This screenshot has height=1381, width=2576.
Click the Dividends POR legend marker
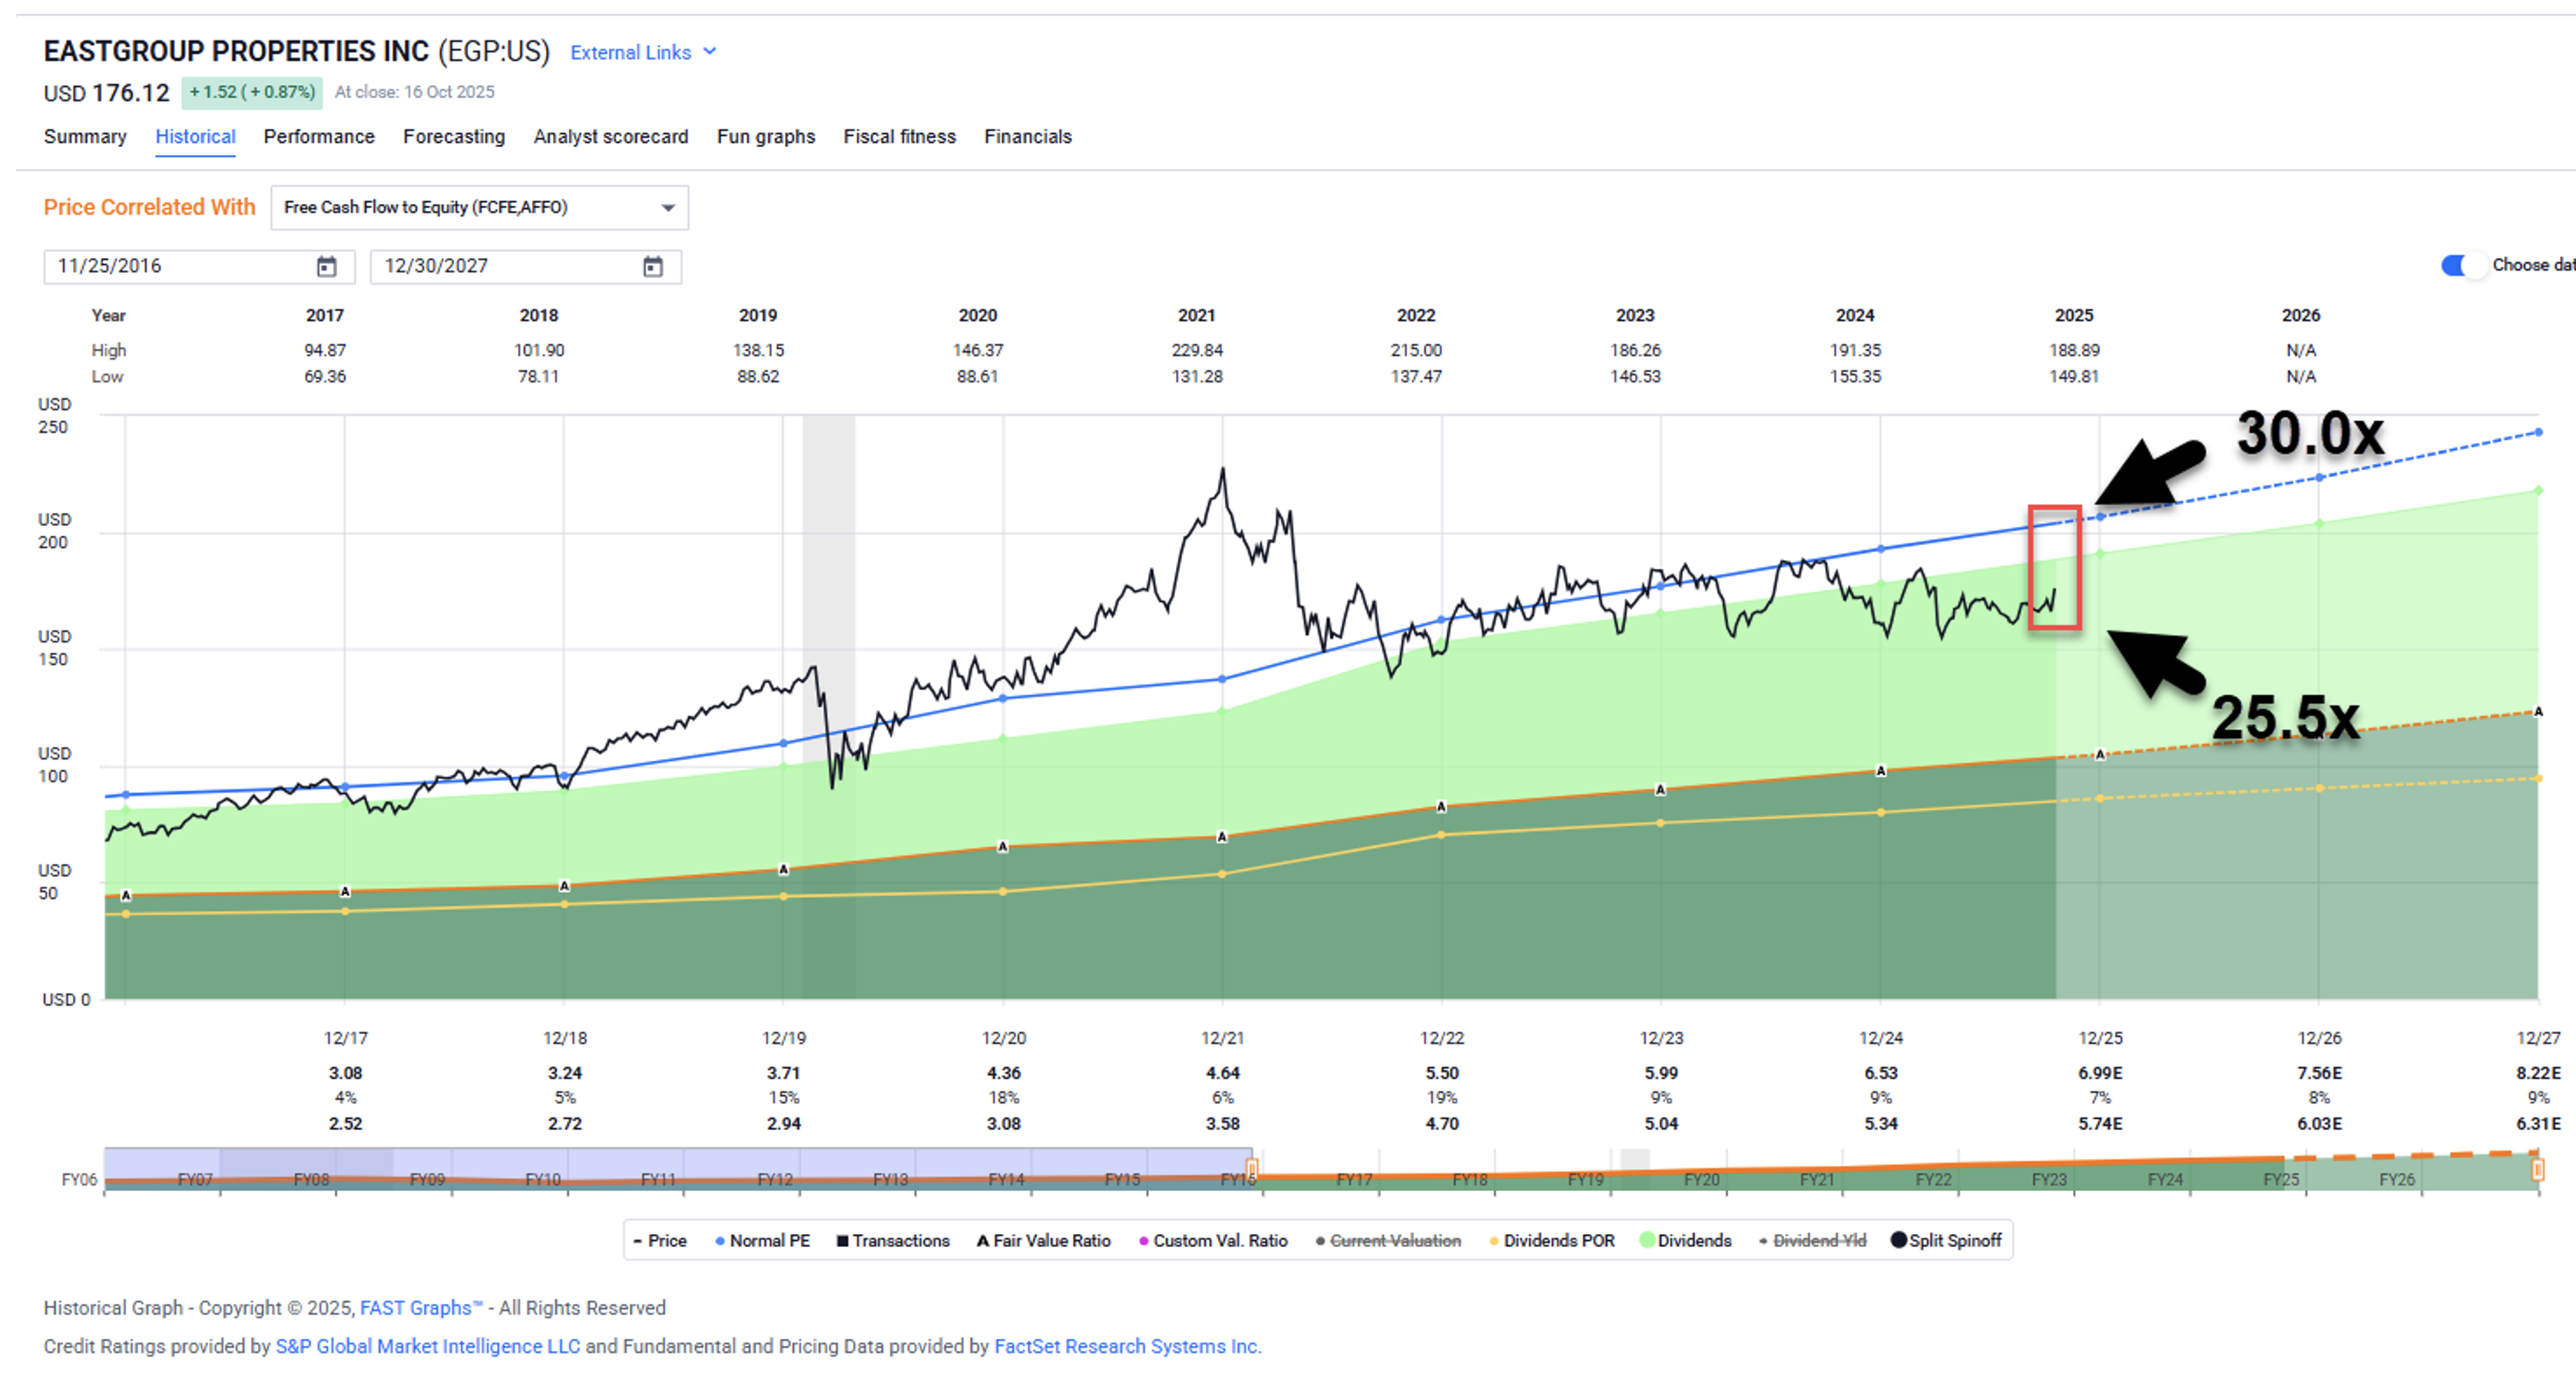pos(1494,1241)
